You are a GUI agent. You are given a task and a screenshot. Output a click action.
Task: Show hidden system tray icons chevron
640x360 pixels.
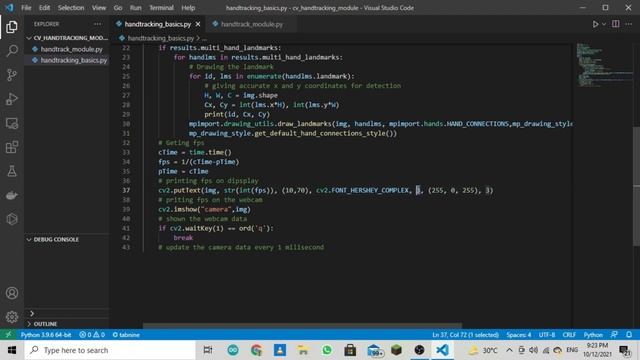click(x=509, y=350)
